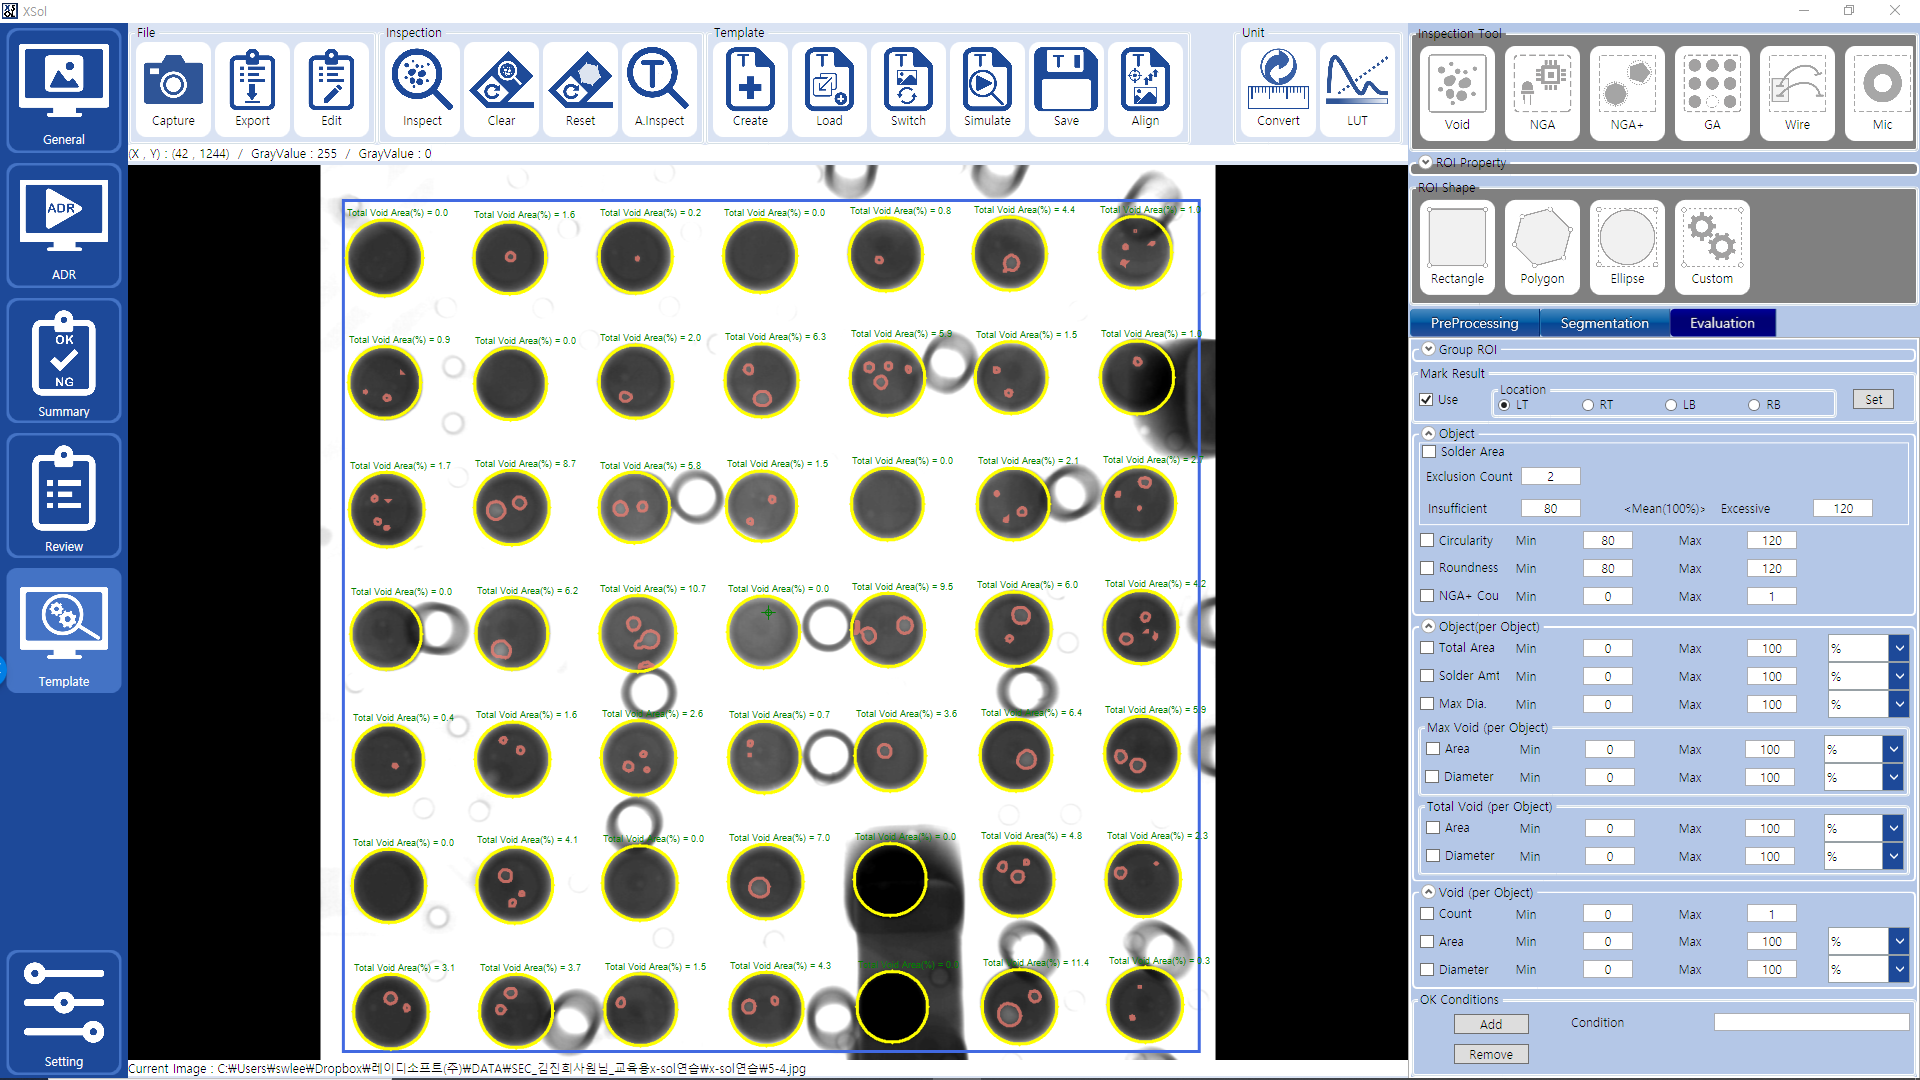The width and height of the screenshot is (1920, 1080).
Task: Click the Exclusion Count input field
Action: [x=1550, y=477]
